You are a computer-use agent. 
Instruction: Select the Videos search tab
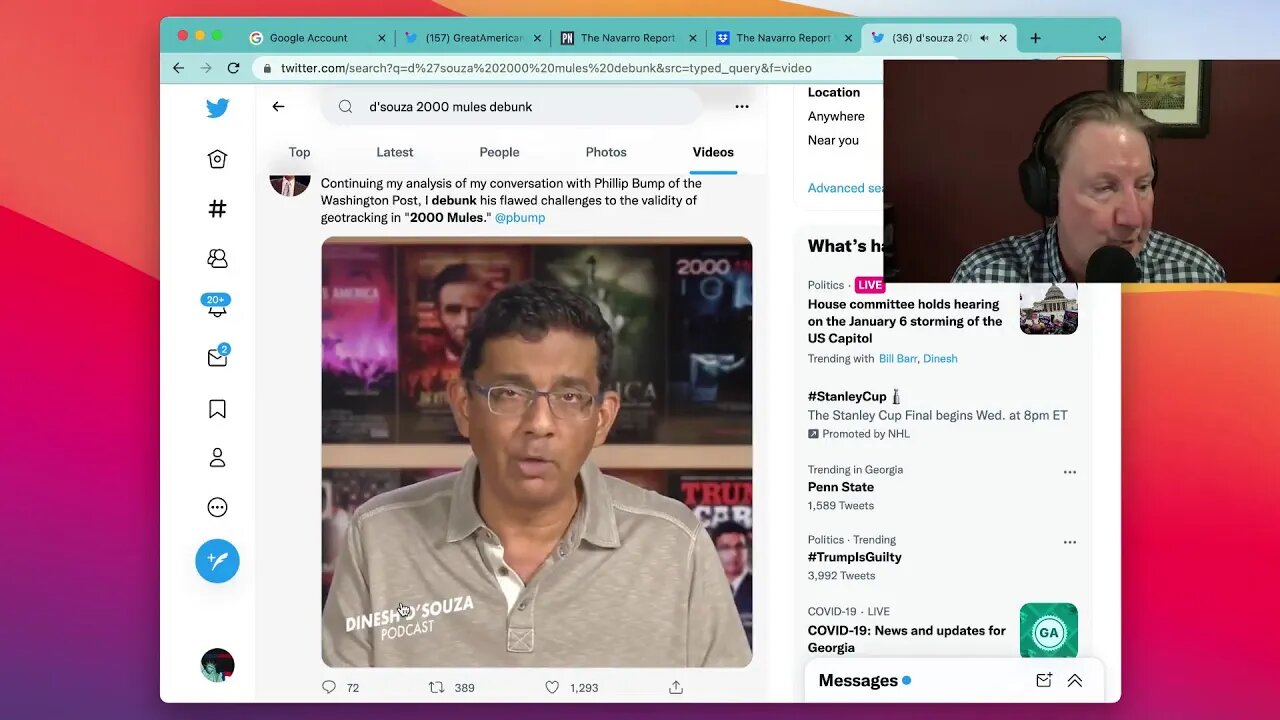713,152
